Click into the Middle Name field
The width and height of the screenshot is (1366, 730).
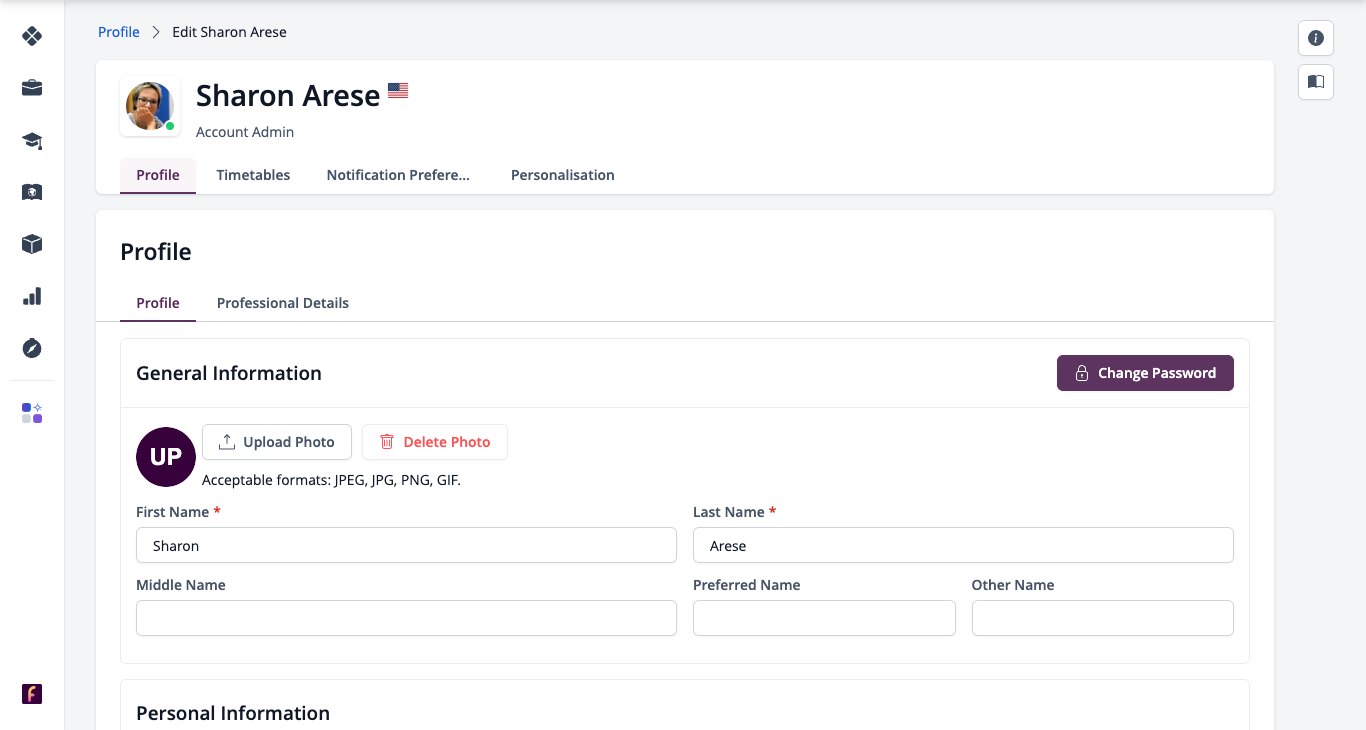pyautogui.click(x=406, y=618)
